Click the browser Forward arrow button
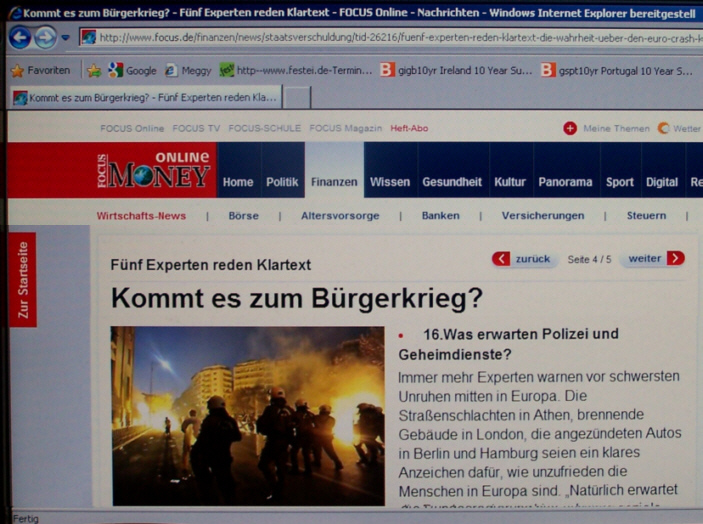This screenshot has height=524, width=703. 45,38
